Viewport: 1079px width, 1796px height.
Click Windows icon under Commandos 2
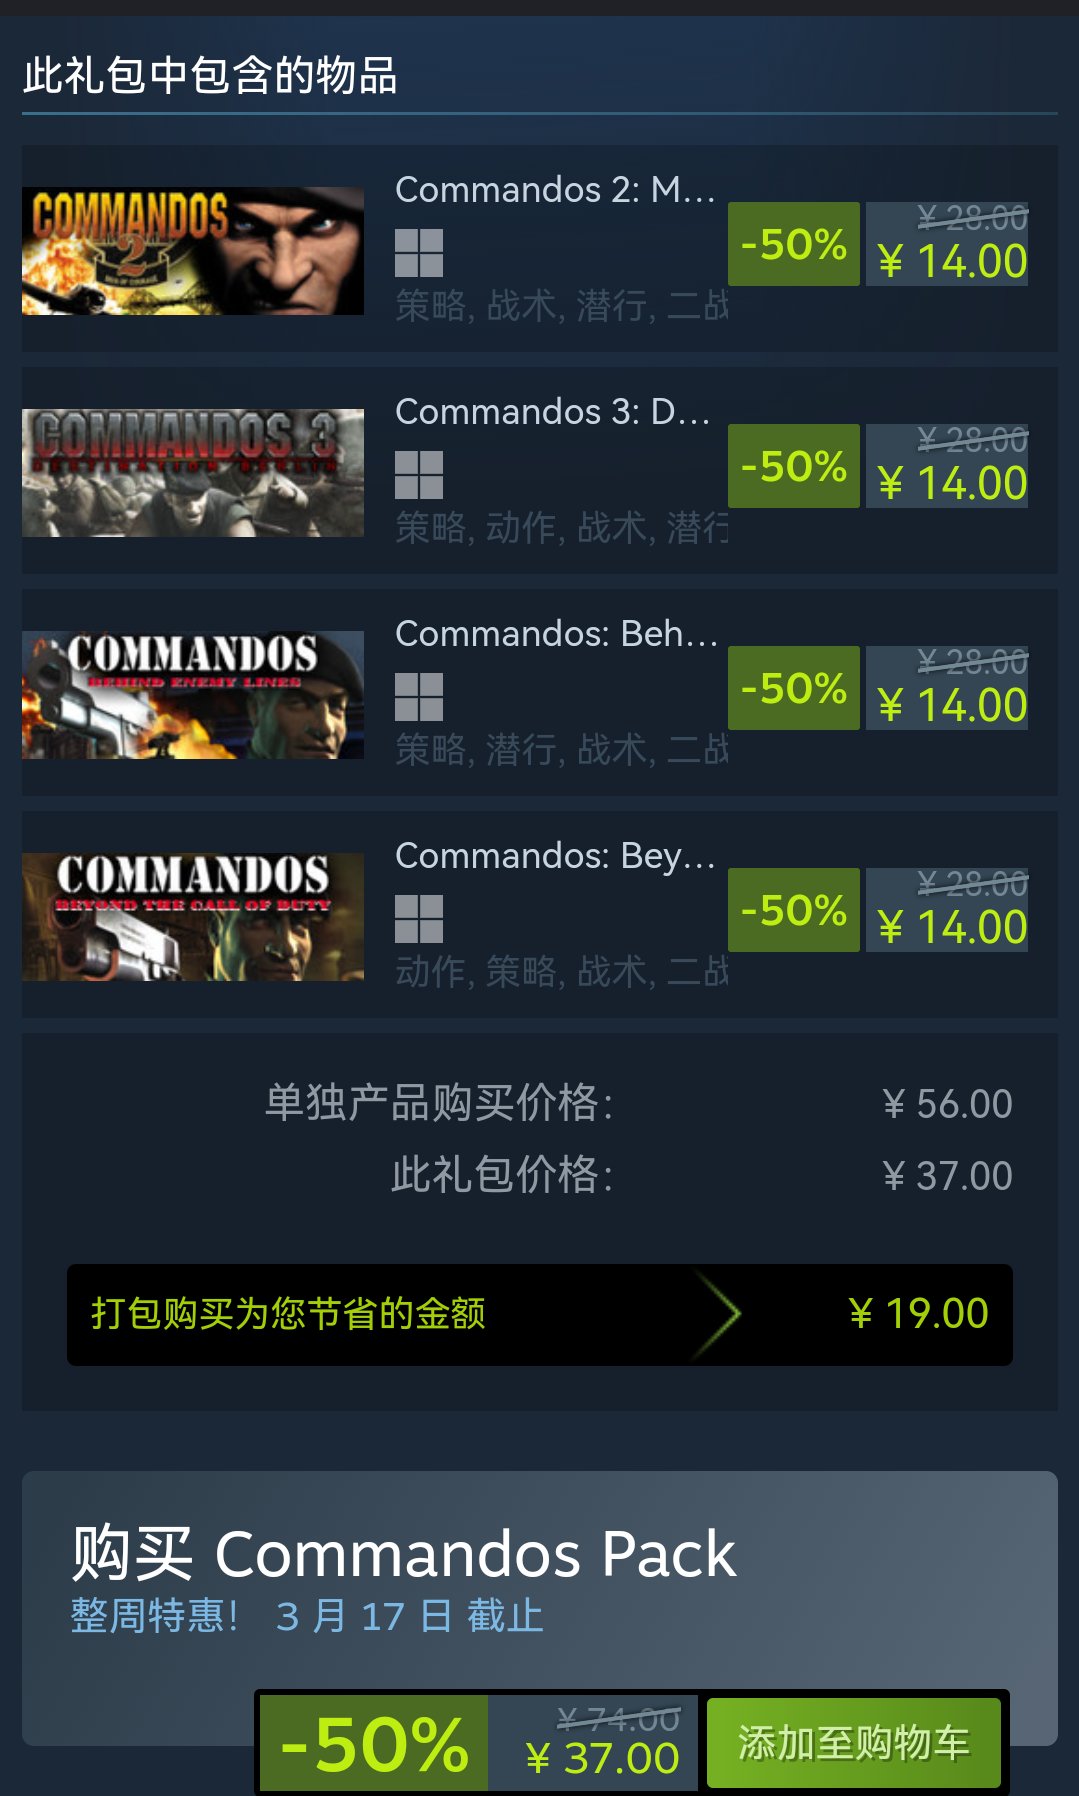(x=419, y=253)
